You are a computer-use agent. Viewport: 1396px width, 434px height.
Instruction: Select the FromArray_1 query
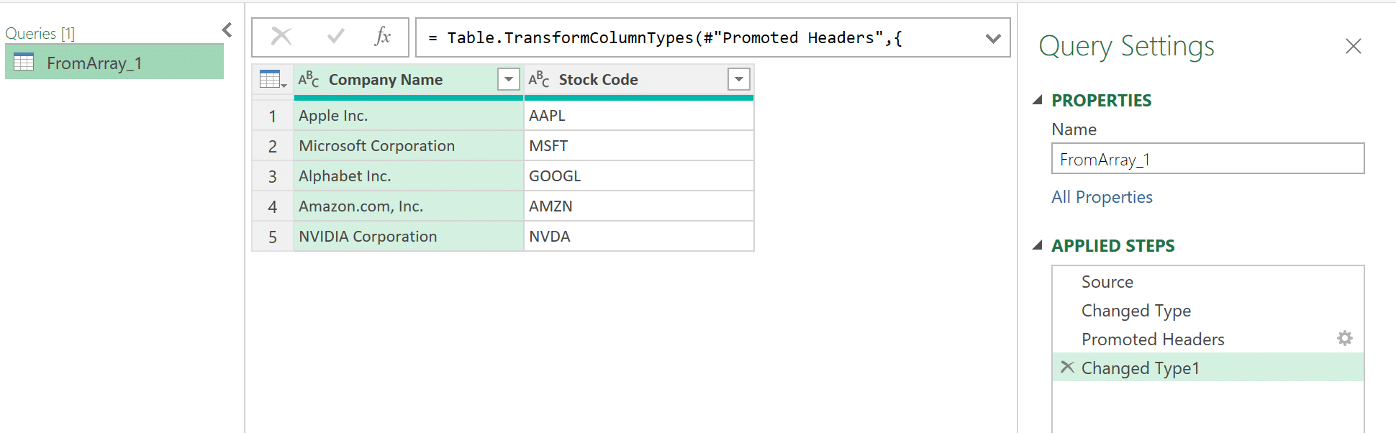click(94, 63)
